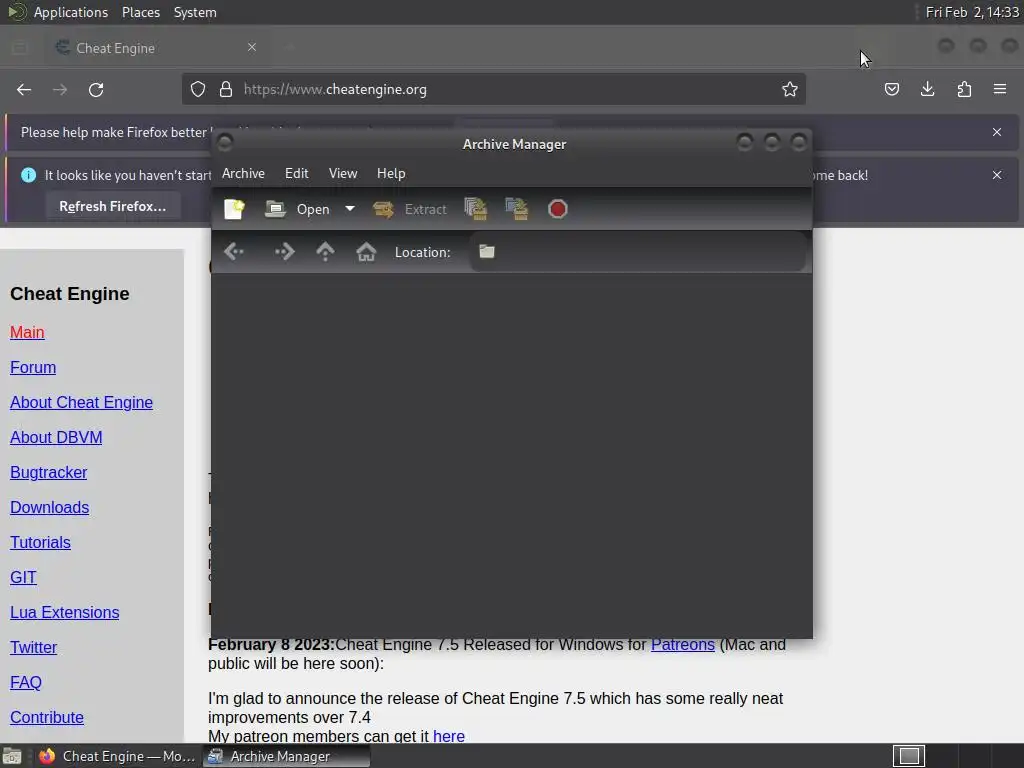Click the Refresh Firefox… button
Viewport: 1024px width, 768px height.
pyautogui.click(x=113, y=206)
